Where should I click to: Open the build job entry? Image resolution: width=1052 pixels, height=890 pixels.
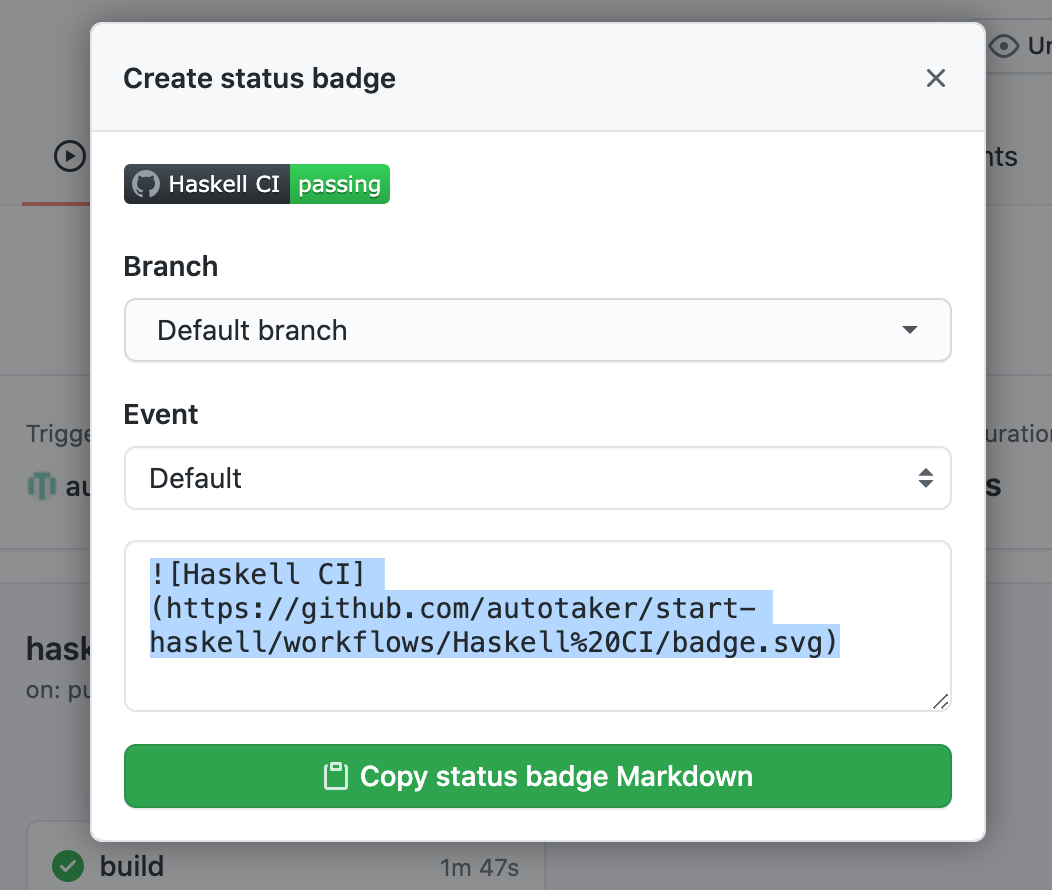click(x=132, y=866)
